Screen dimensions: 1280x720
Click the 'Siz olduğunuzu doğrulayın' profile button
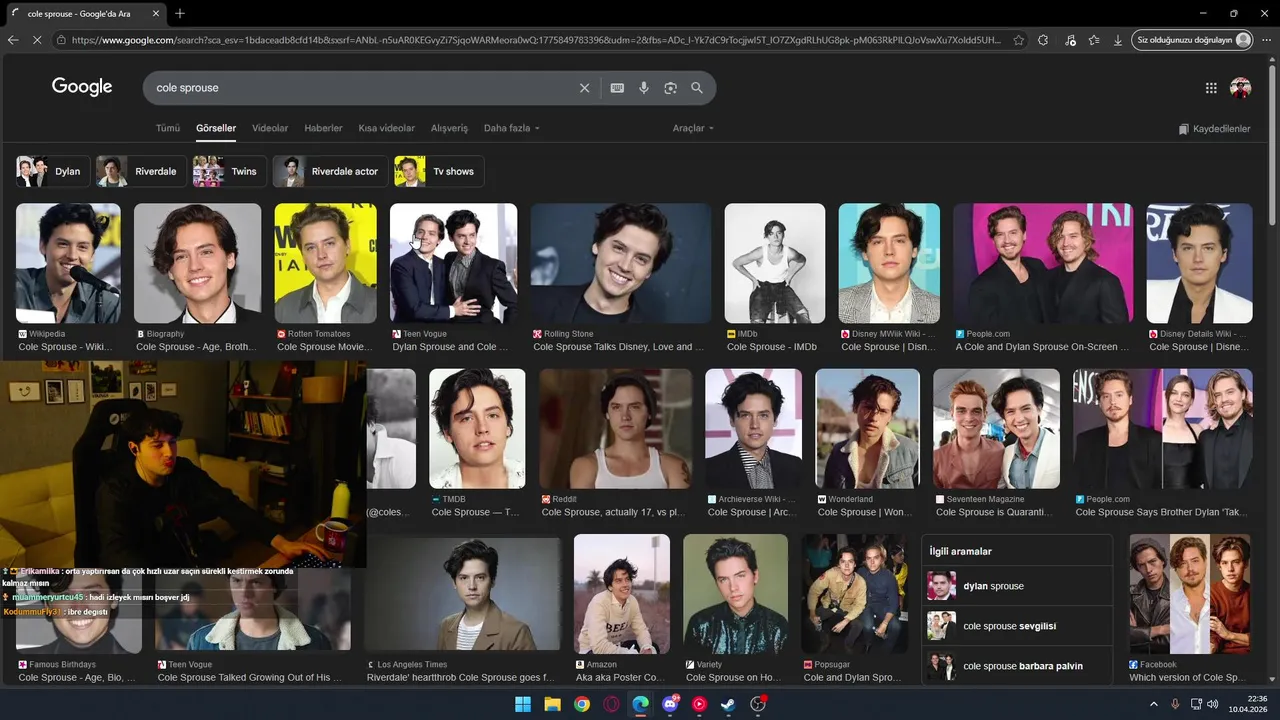tap(1193, 40)
